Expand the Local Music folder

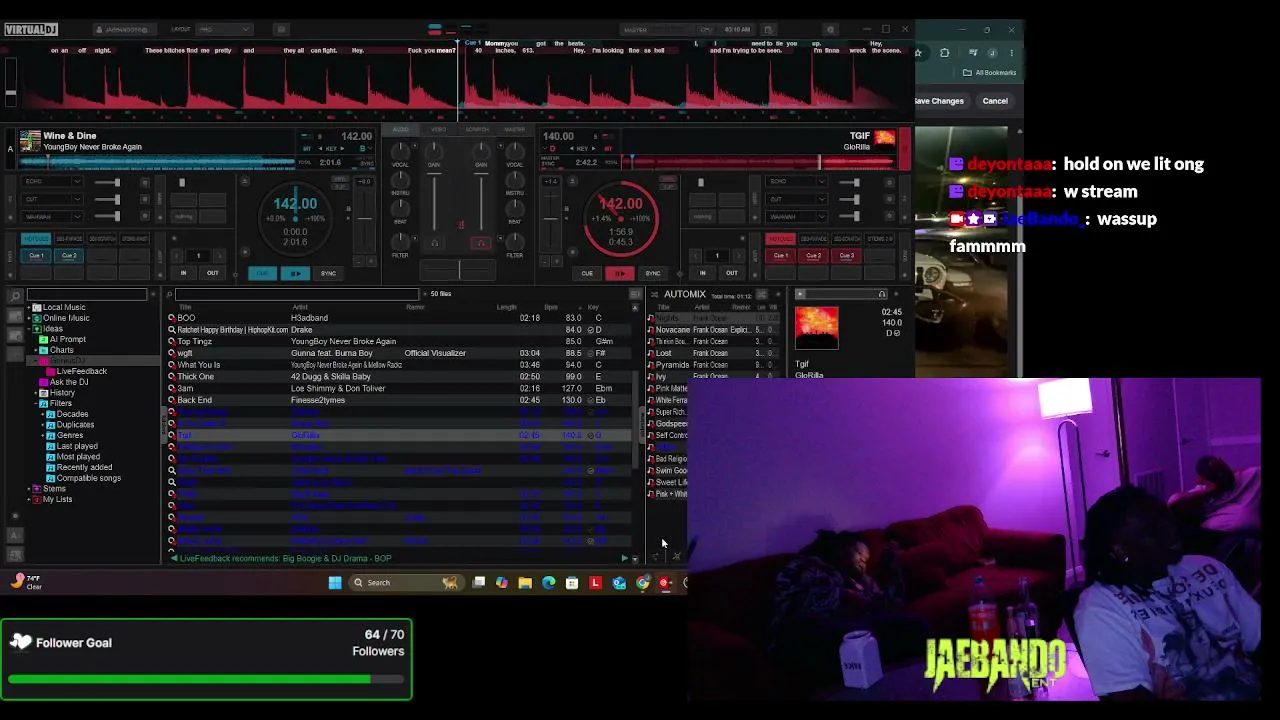tap(29, 307)
